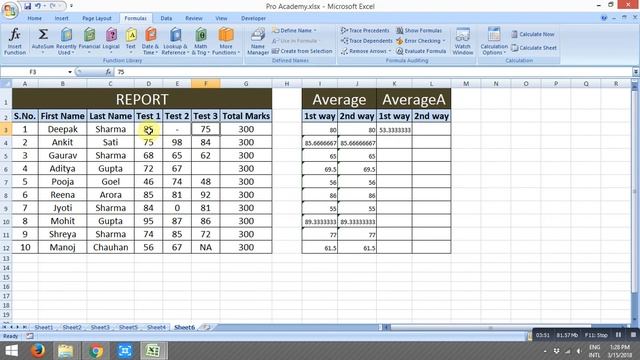Open the Logical functions library
The image size is (640, 360).
click(111, 41)
